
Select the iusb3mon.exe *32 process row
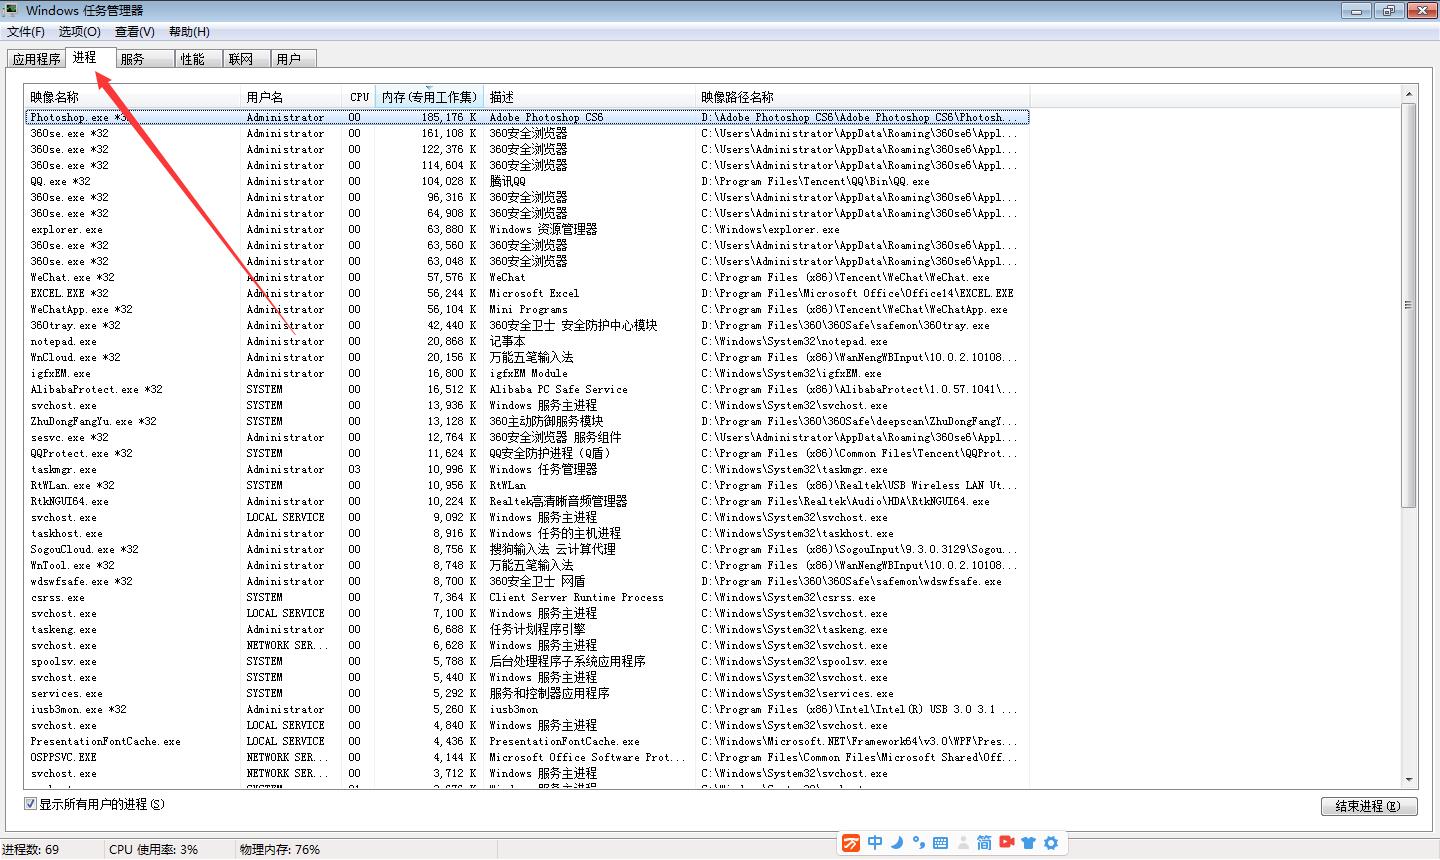click(x=527, y=709)
